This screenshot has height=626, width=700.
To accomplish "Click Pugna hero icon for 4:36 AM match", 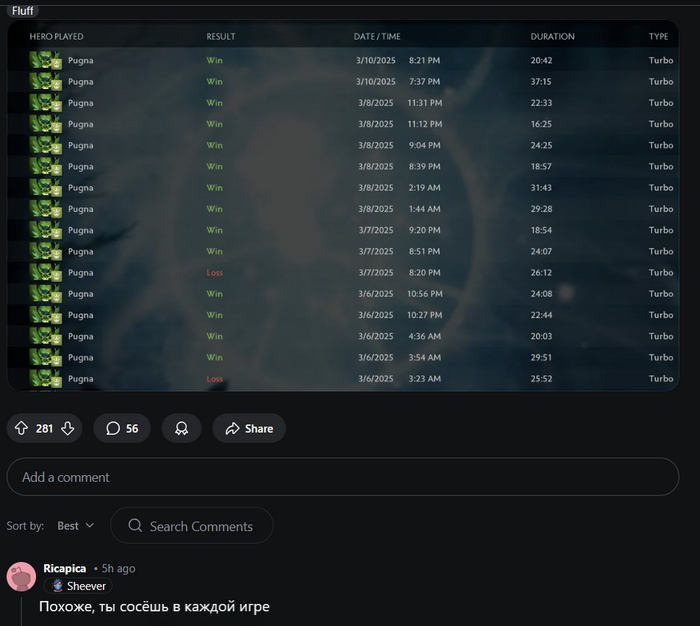I will click(x=46, y=336).
